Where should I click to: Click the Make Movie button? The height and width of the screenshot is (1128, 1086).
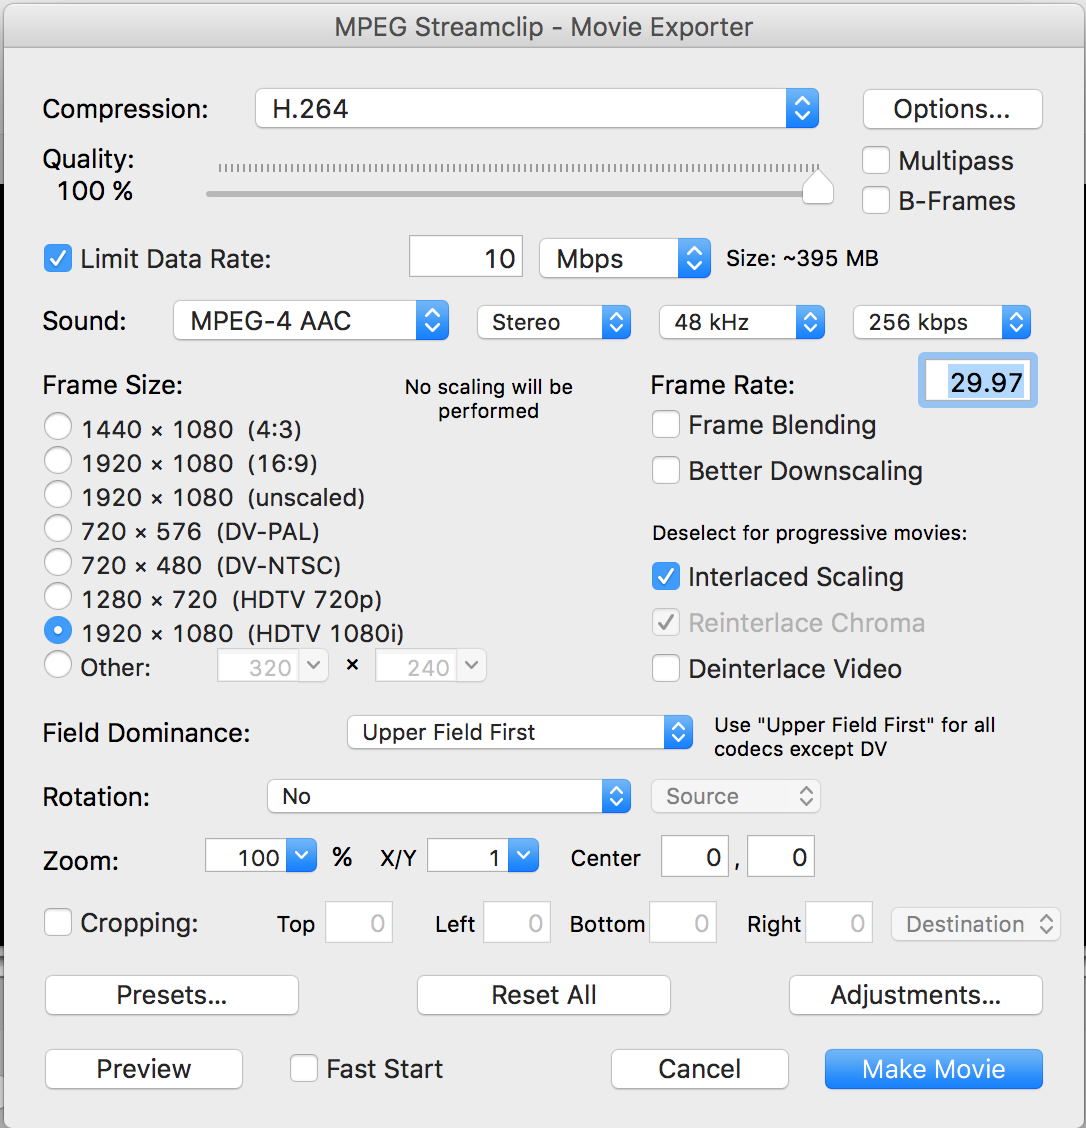click(x=934, y=1069)
